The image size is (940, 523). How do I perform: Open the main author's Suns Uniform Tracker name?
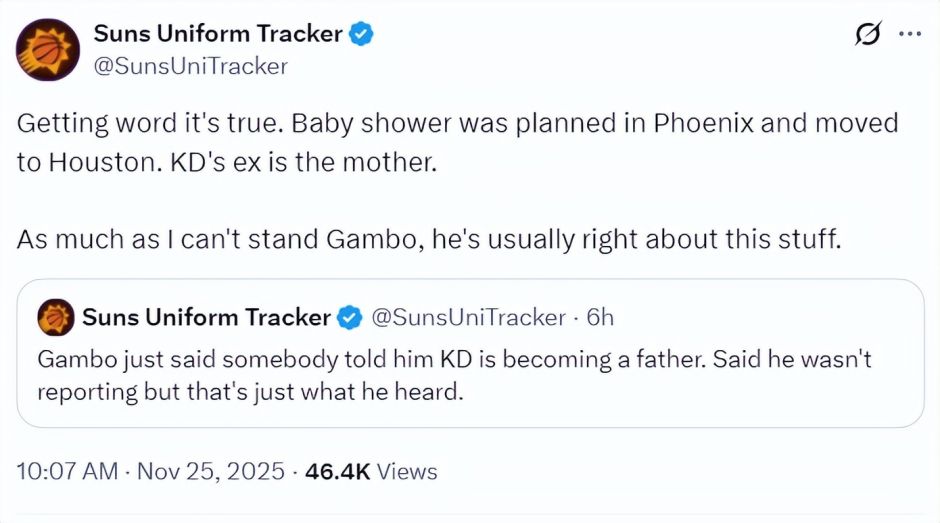217,34
